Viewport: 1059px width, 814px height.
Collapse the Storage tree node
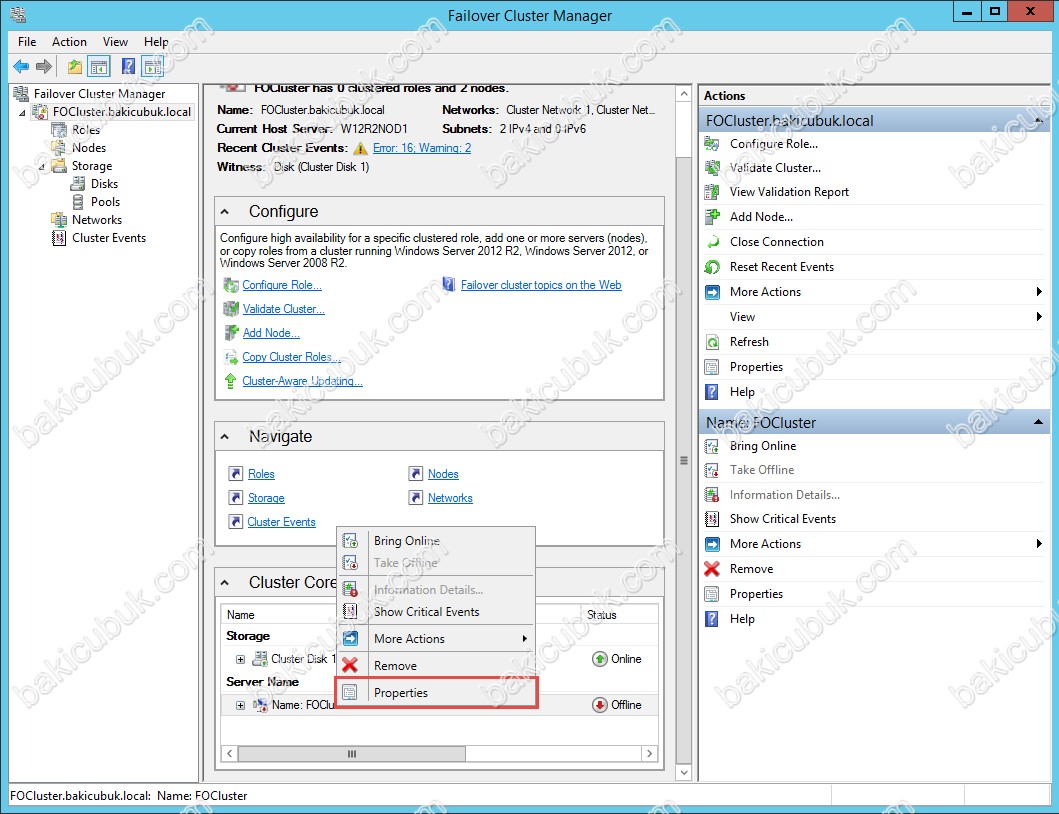pyautogui.click(x=41, y=166)
